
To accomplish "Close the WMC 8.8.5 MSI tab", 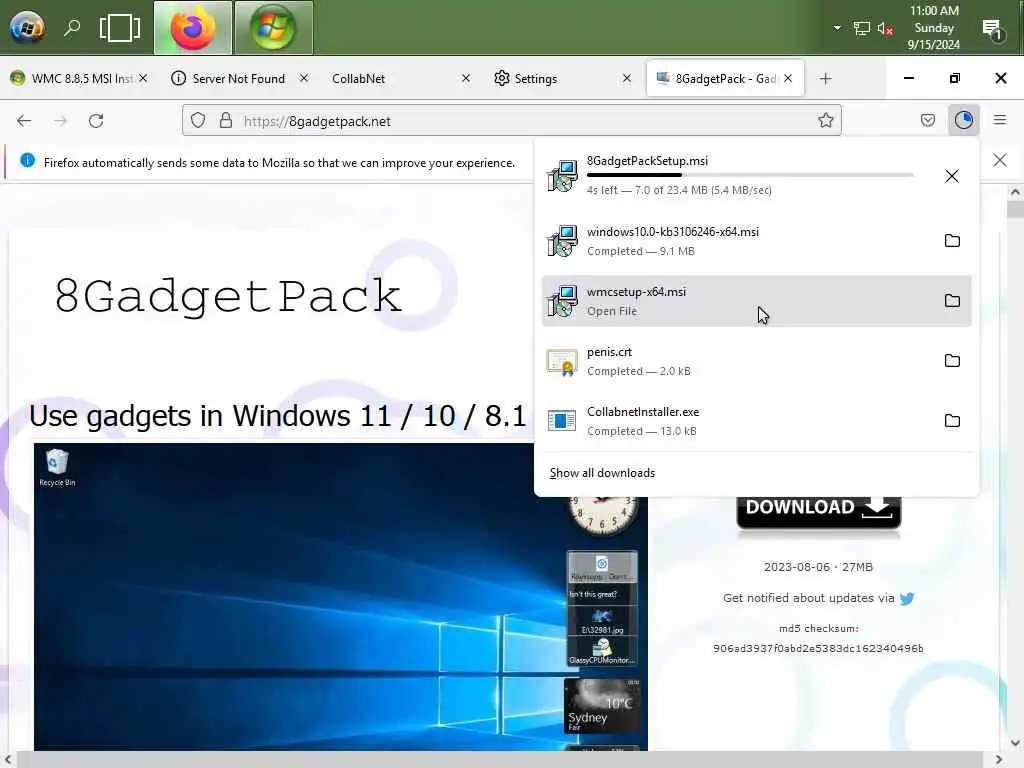I will tap(143, 78).
